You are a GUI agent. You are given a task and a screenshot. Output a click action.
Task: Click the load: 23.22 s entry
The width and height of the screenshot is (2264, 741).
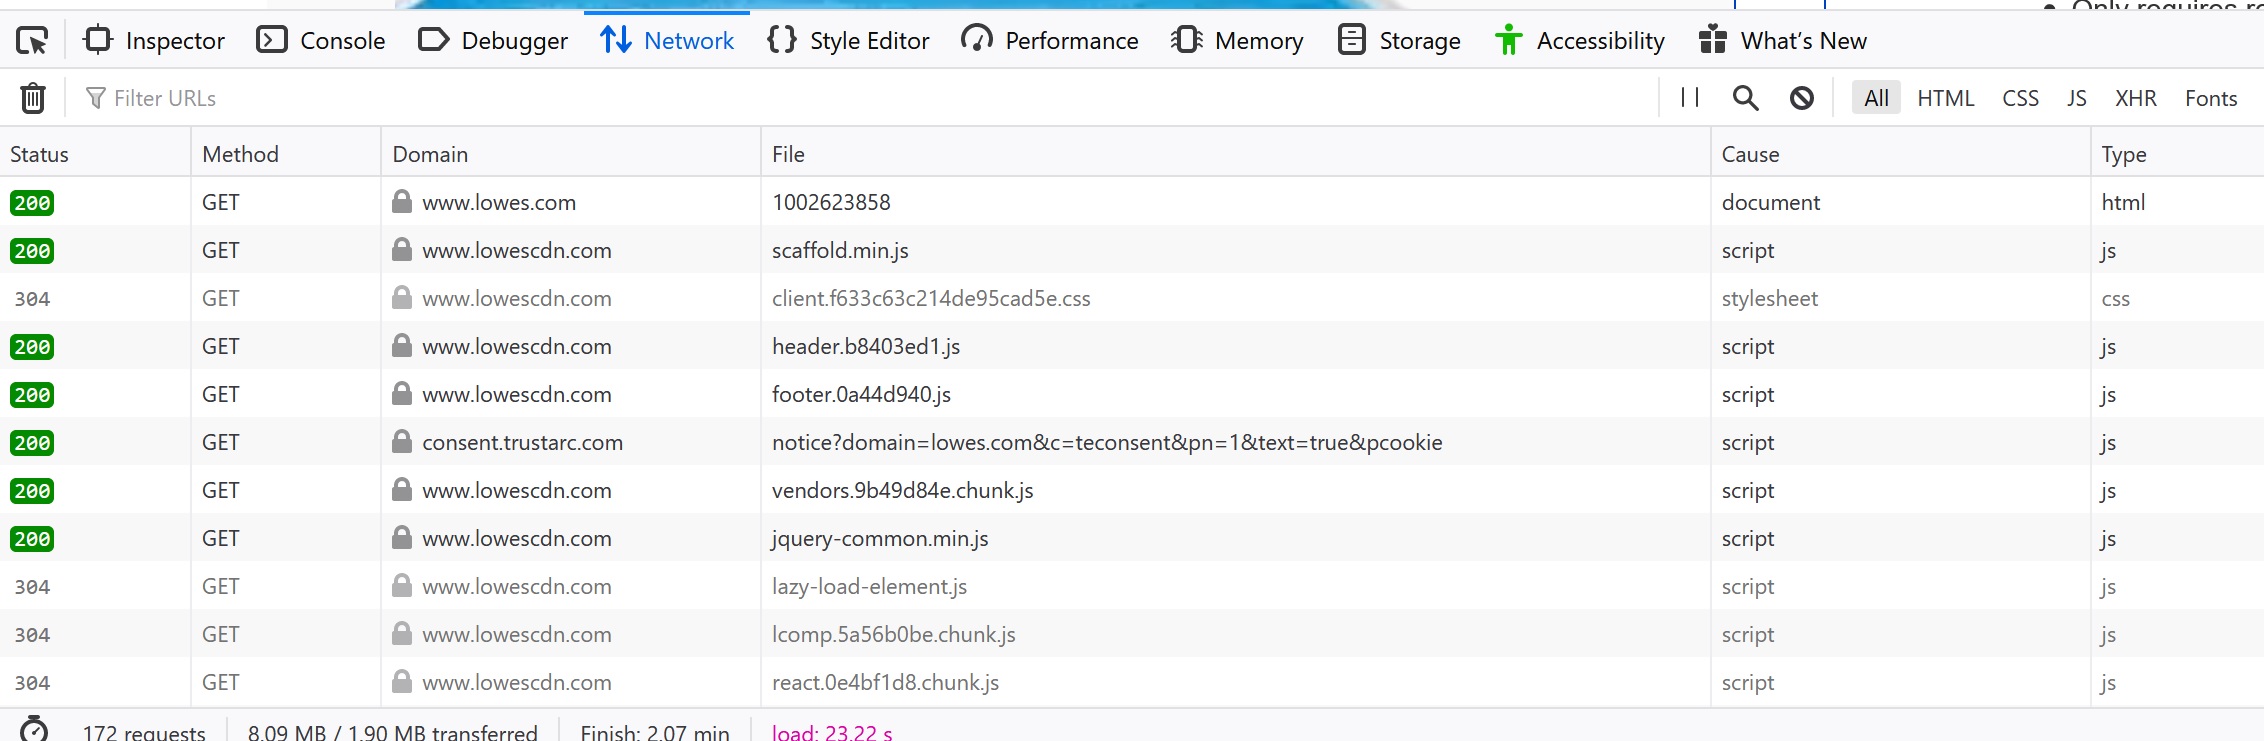(832, 732)
